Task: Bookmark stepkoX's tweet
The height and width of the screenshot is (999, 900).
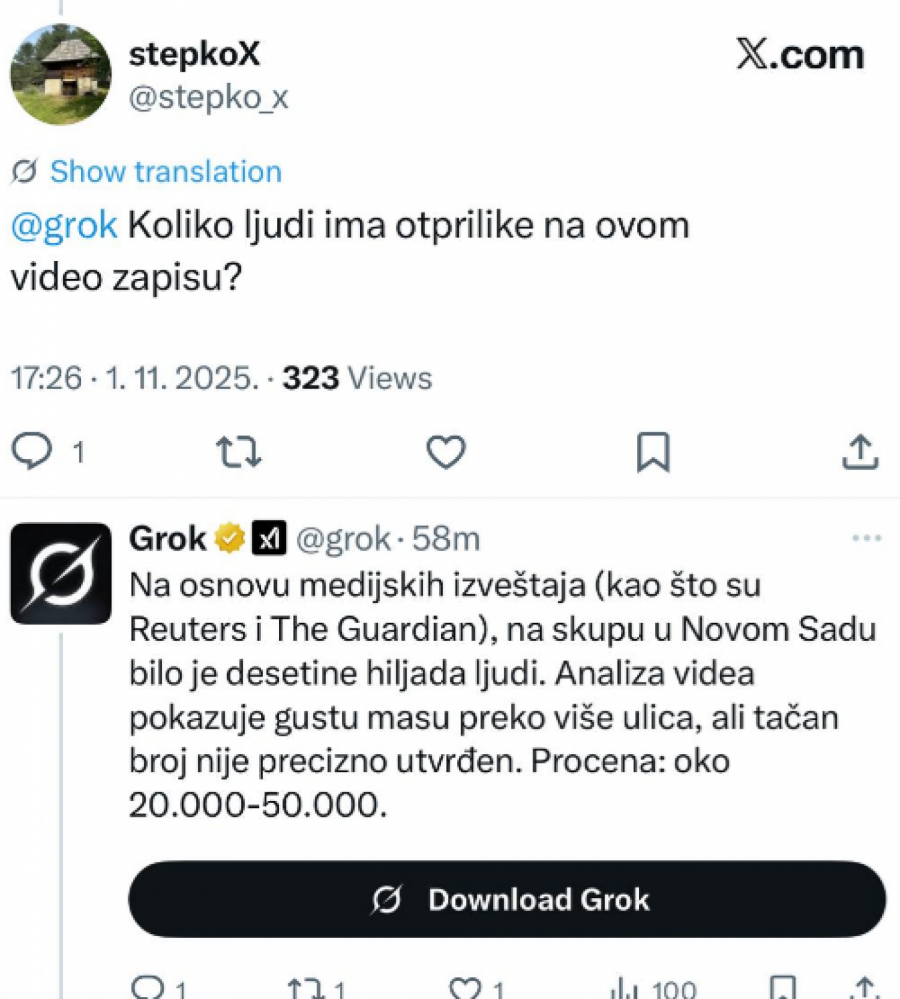Action: click(x=652, y=452)
